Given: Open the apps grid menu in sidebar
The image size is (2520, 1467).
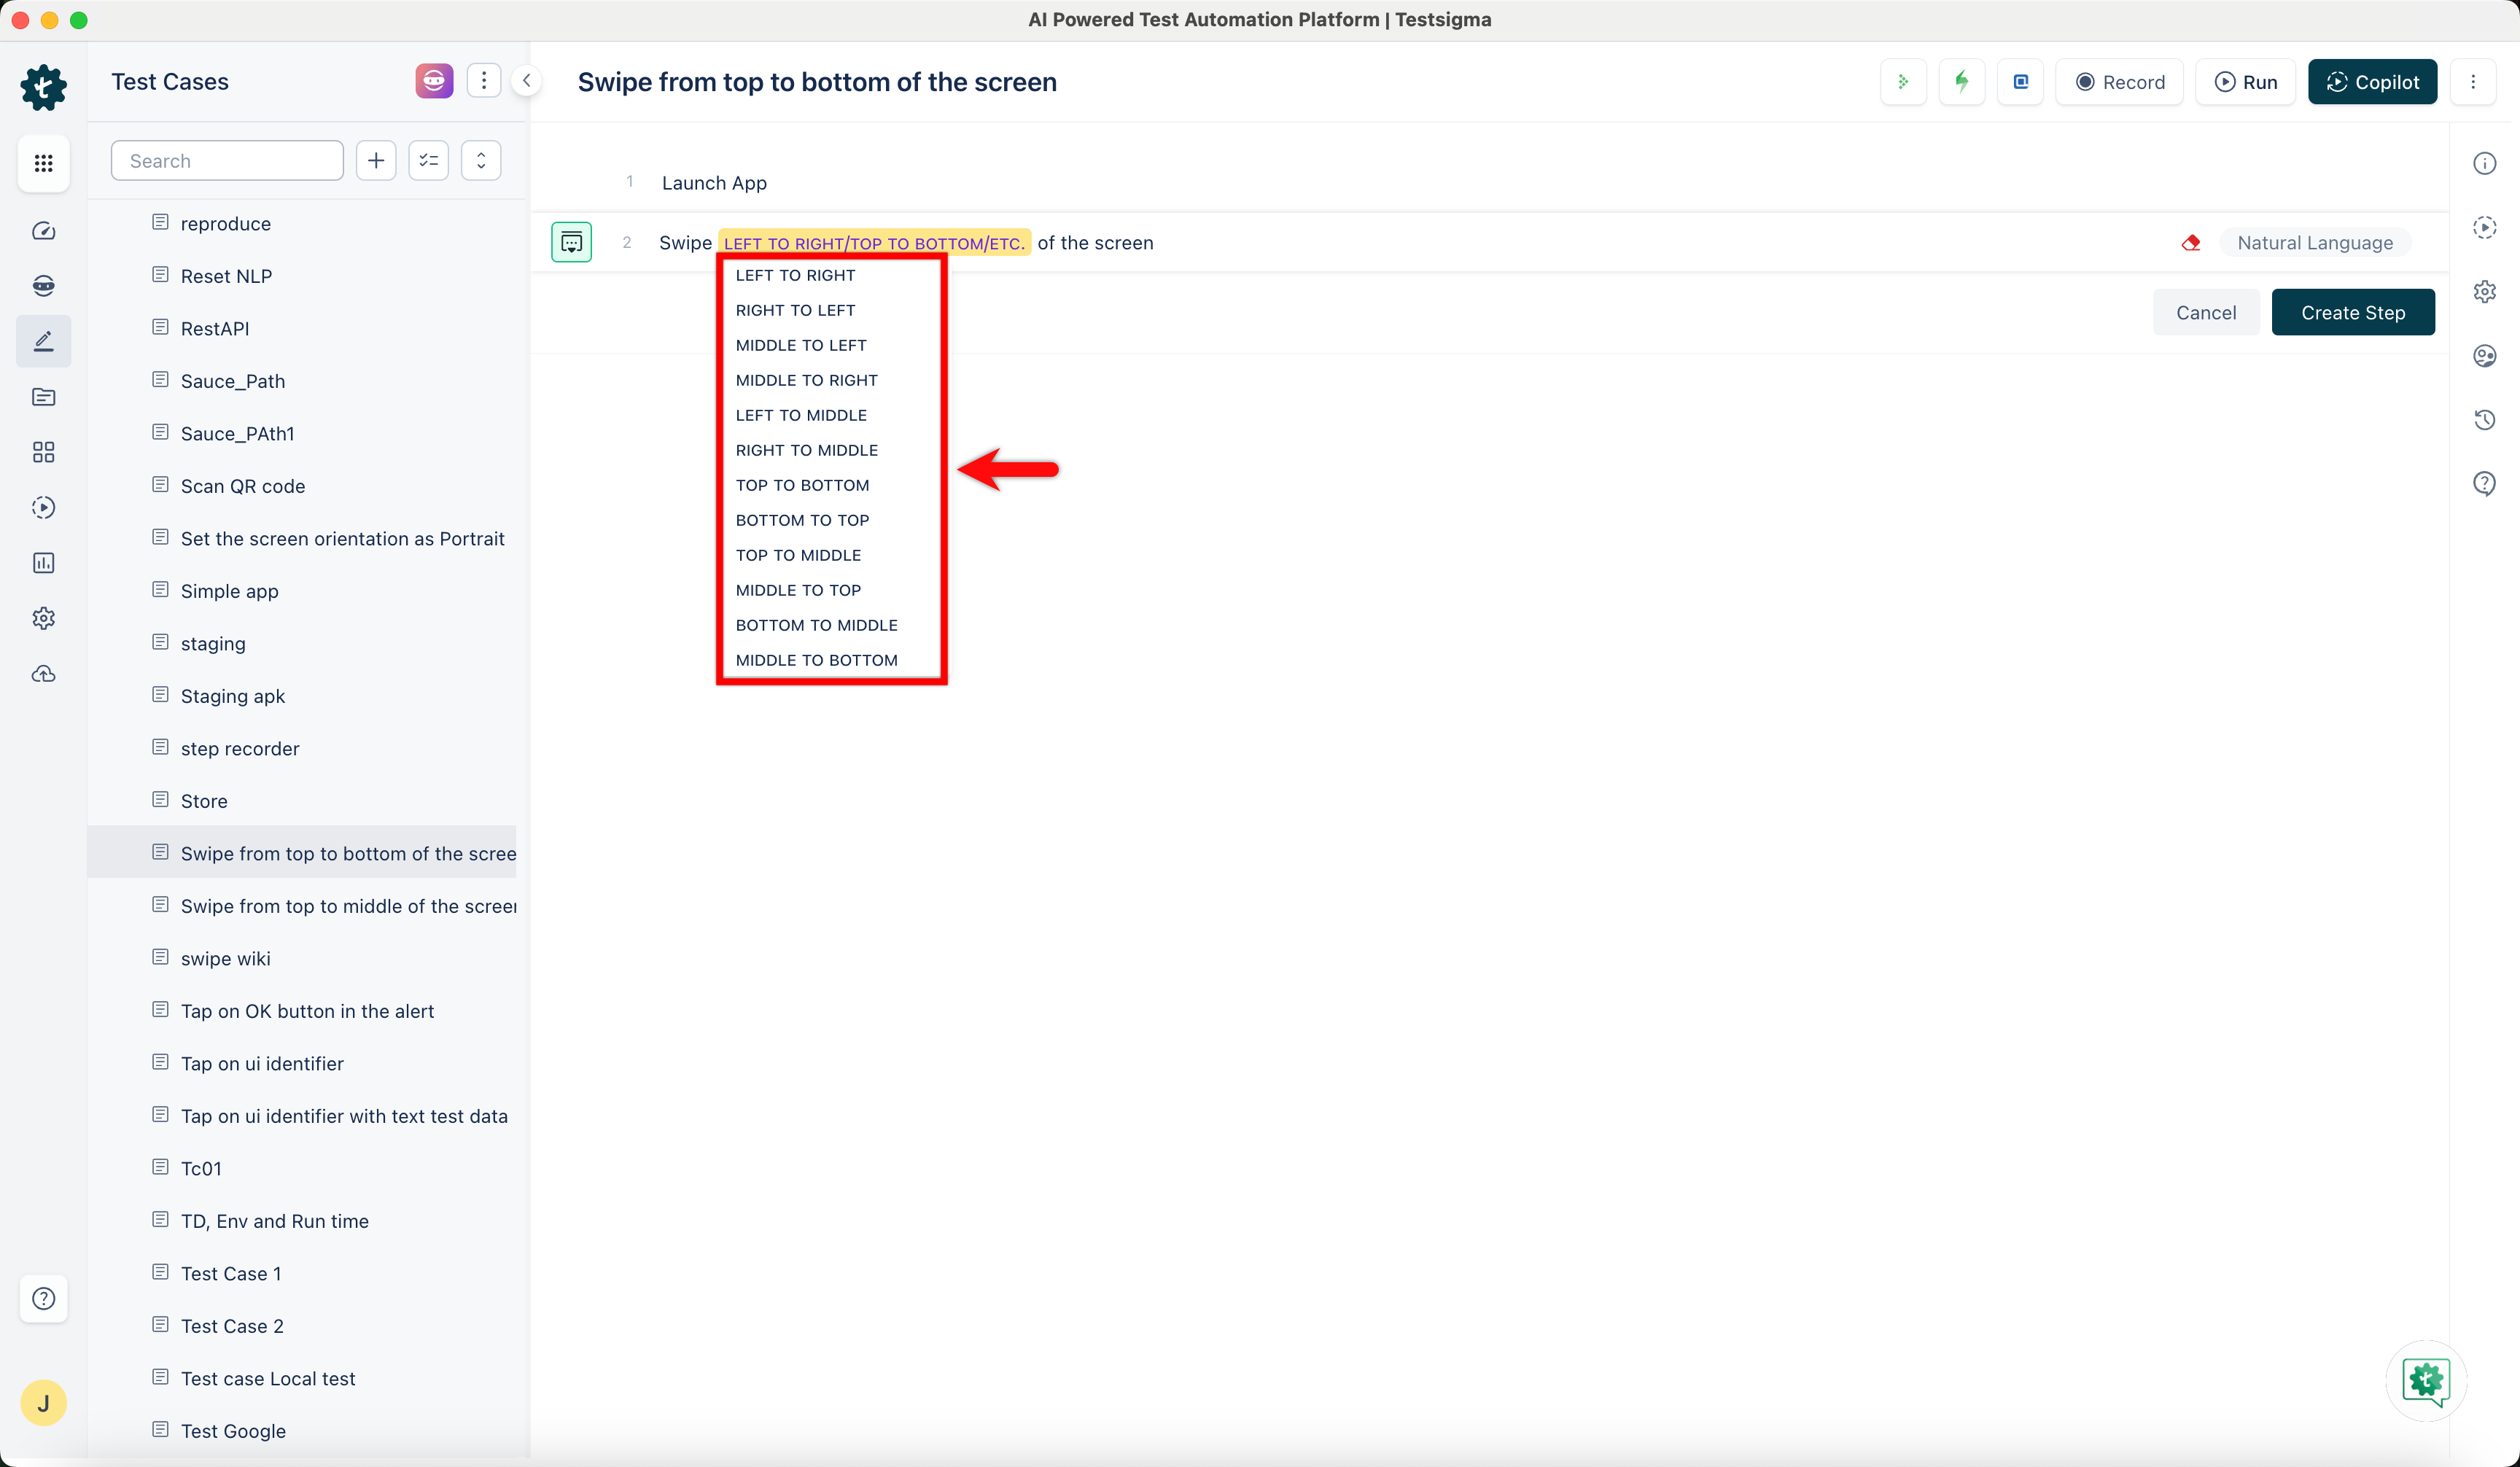Looking at the screenshot, I should (43, 163).
